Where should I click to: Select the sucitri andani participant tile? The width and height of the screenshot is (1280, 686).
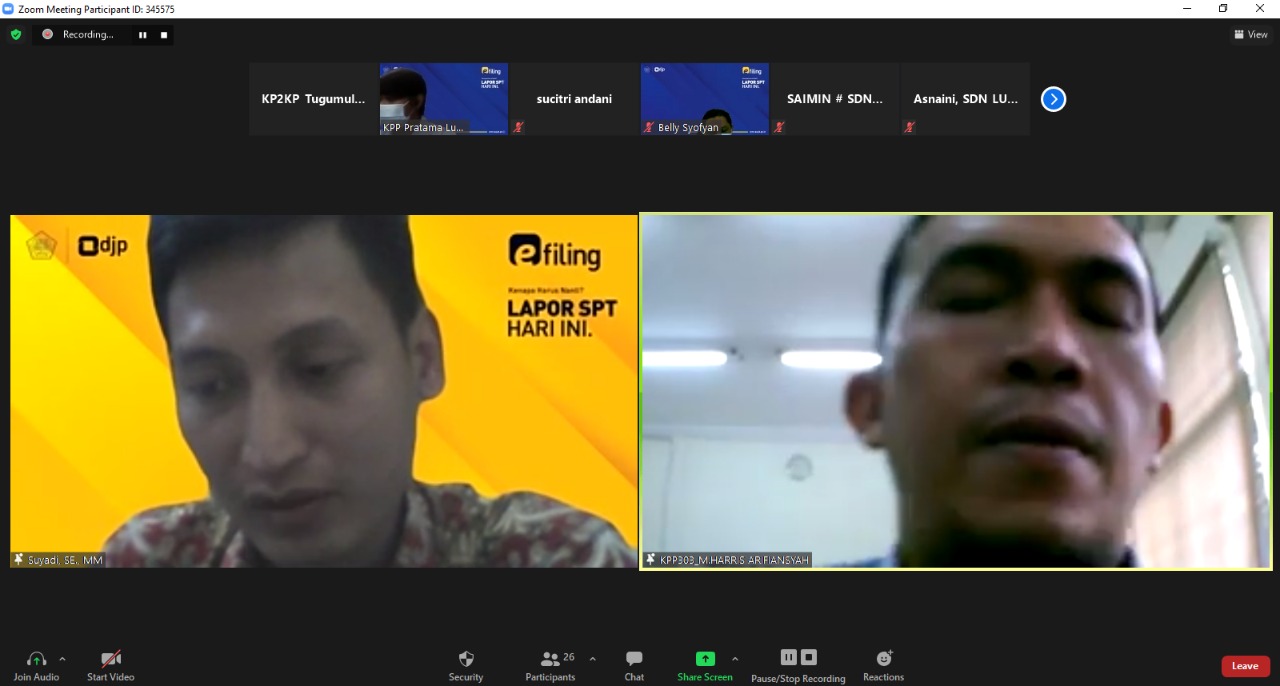(574, 99)
